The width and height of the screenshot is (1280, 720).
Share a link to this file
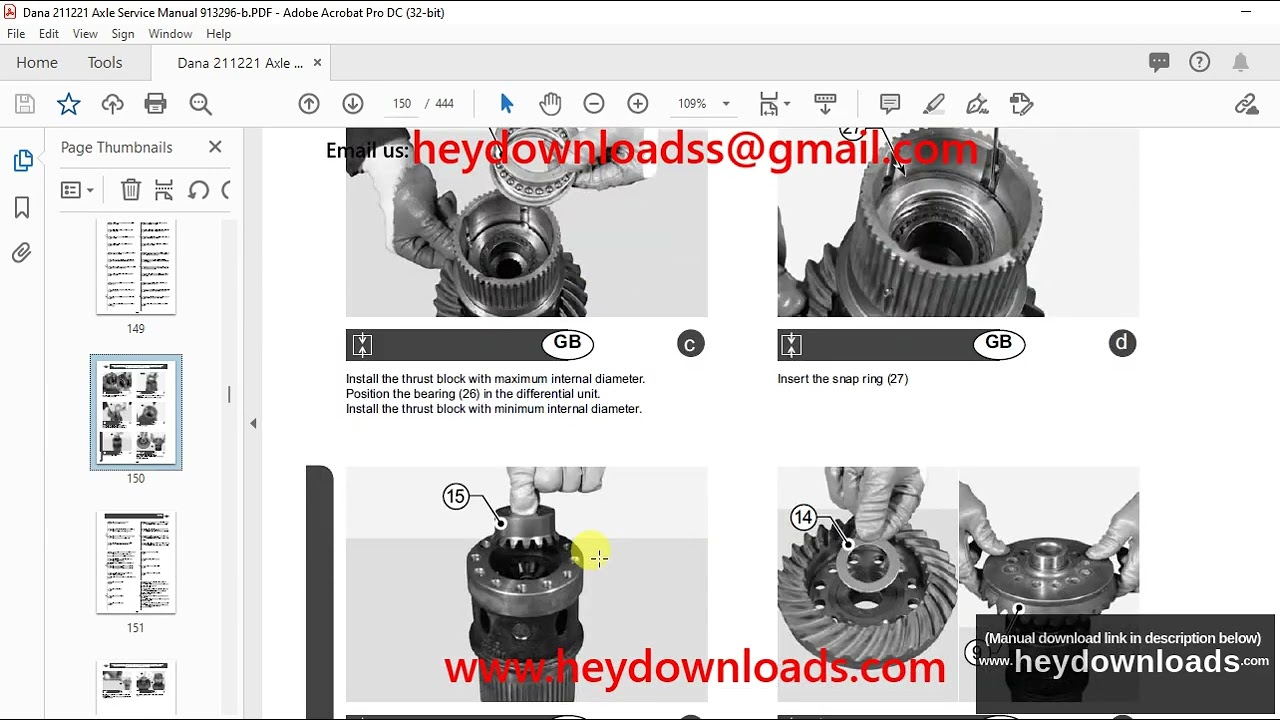click(1246, 104)
